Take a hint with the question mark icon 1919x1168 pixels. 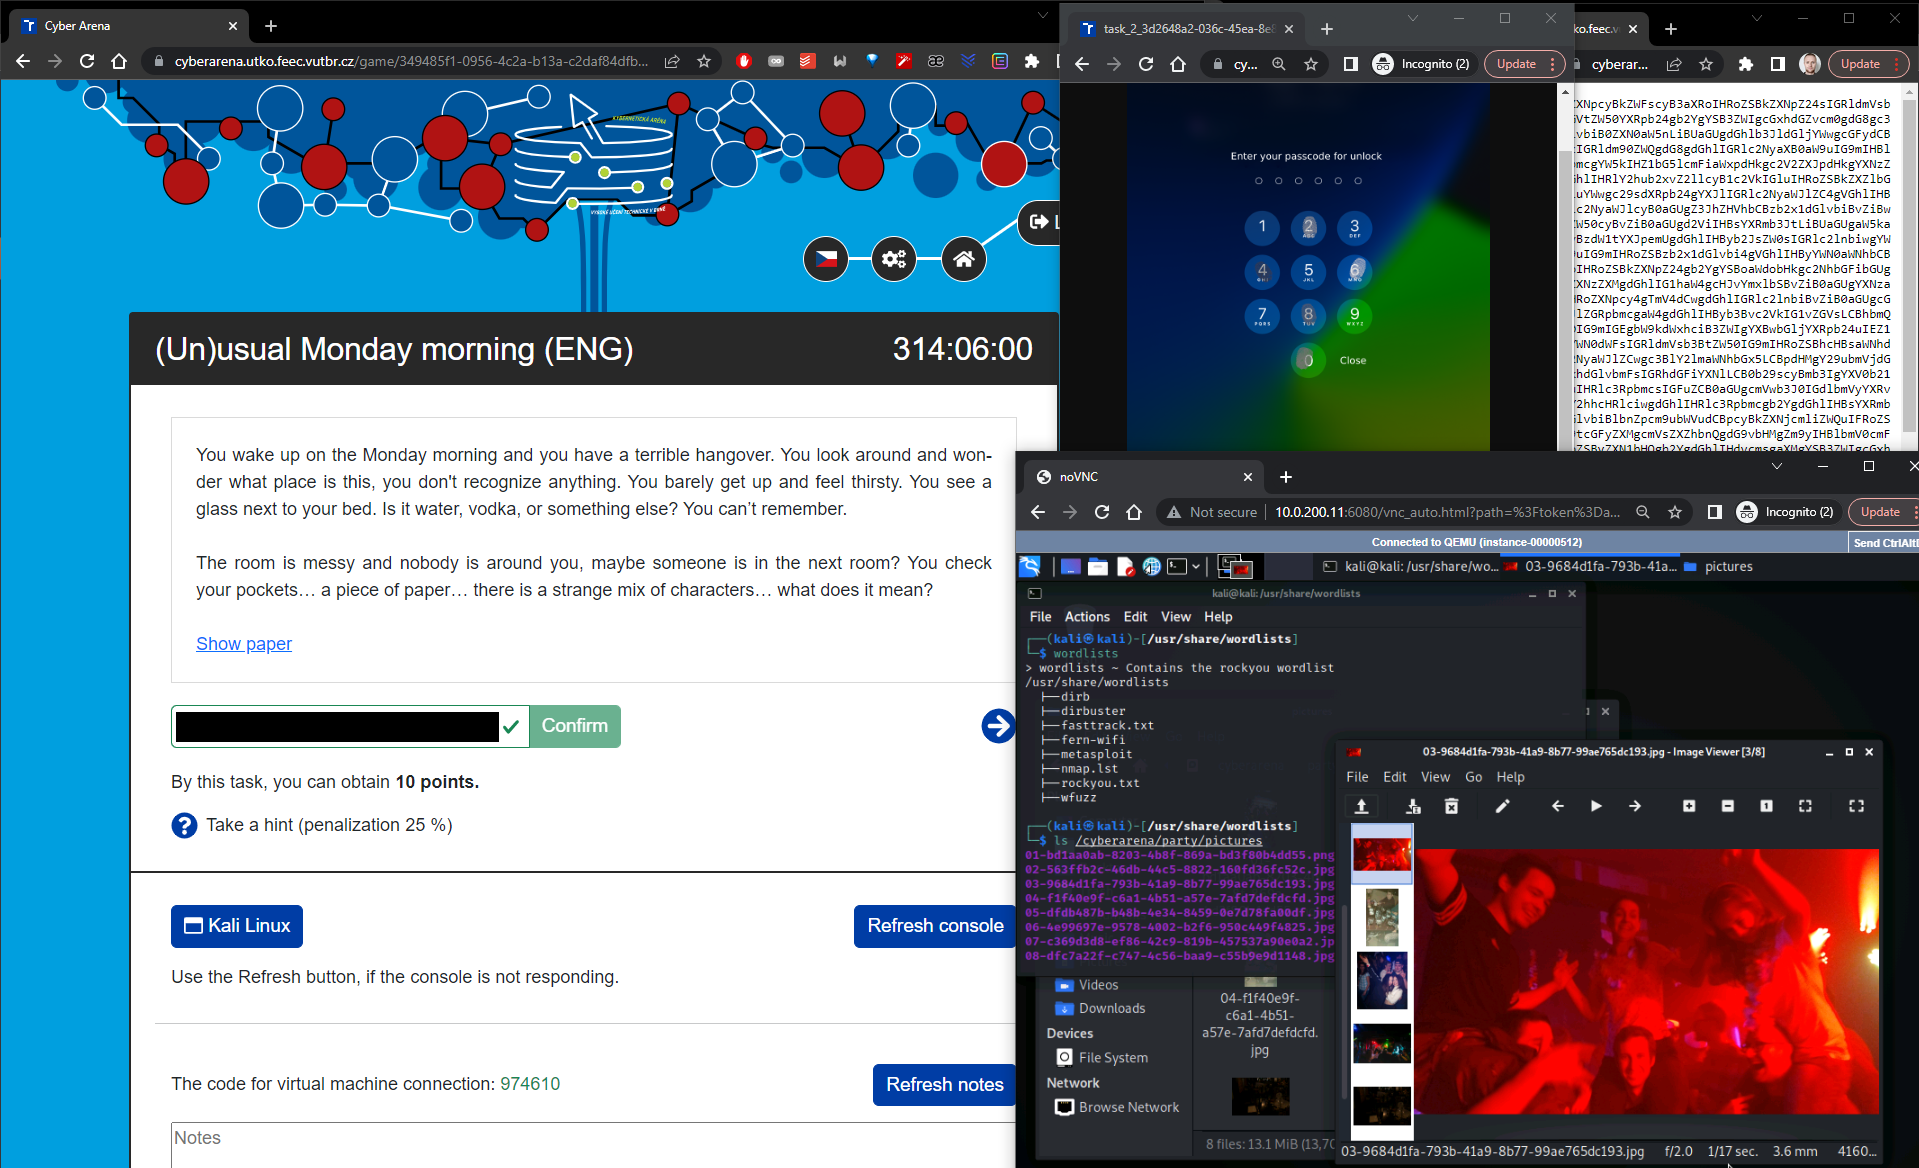[x=184, y=825]
